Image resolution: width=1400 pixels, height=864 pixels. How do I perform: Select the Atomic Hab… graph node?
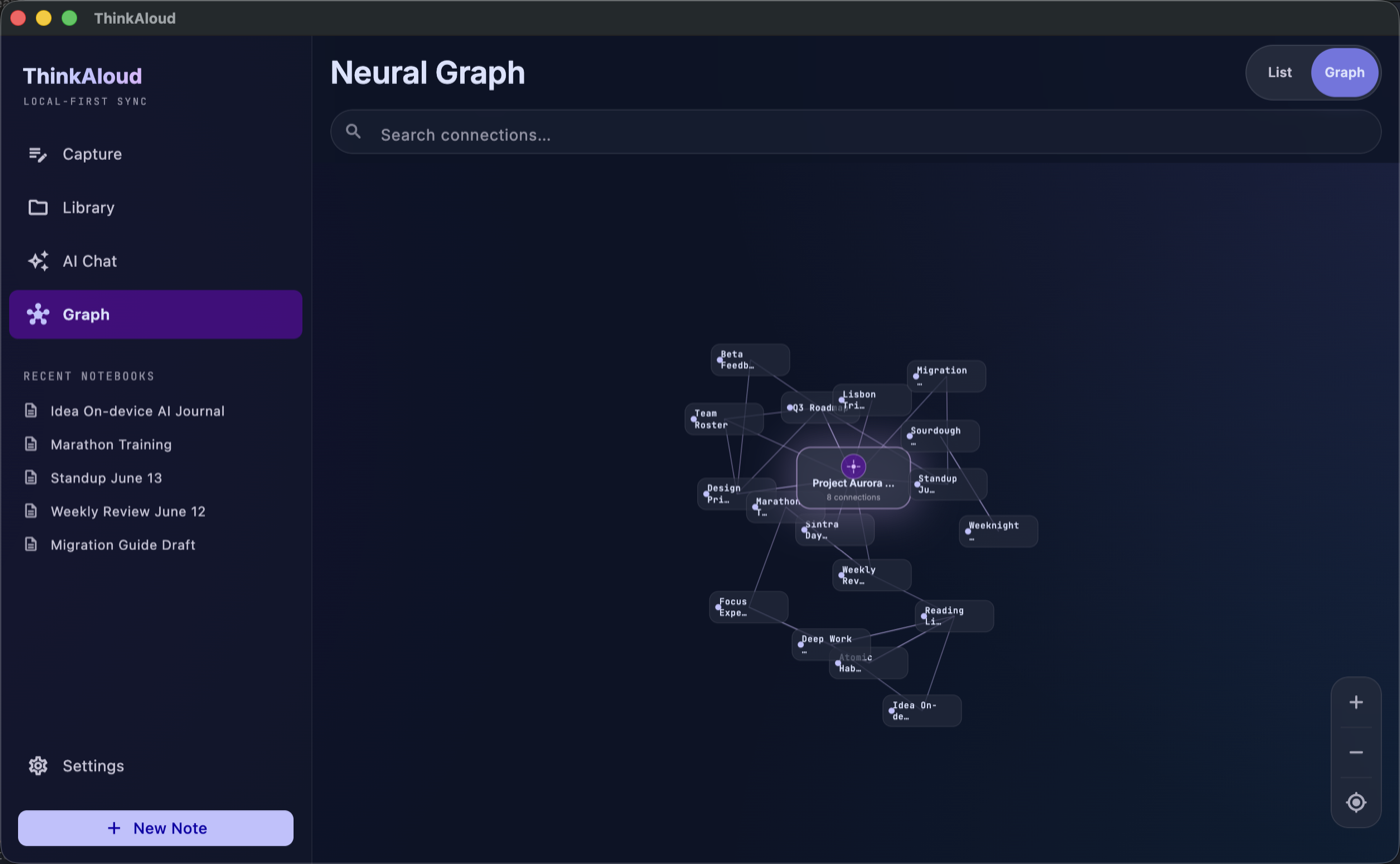coord(868,663)
